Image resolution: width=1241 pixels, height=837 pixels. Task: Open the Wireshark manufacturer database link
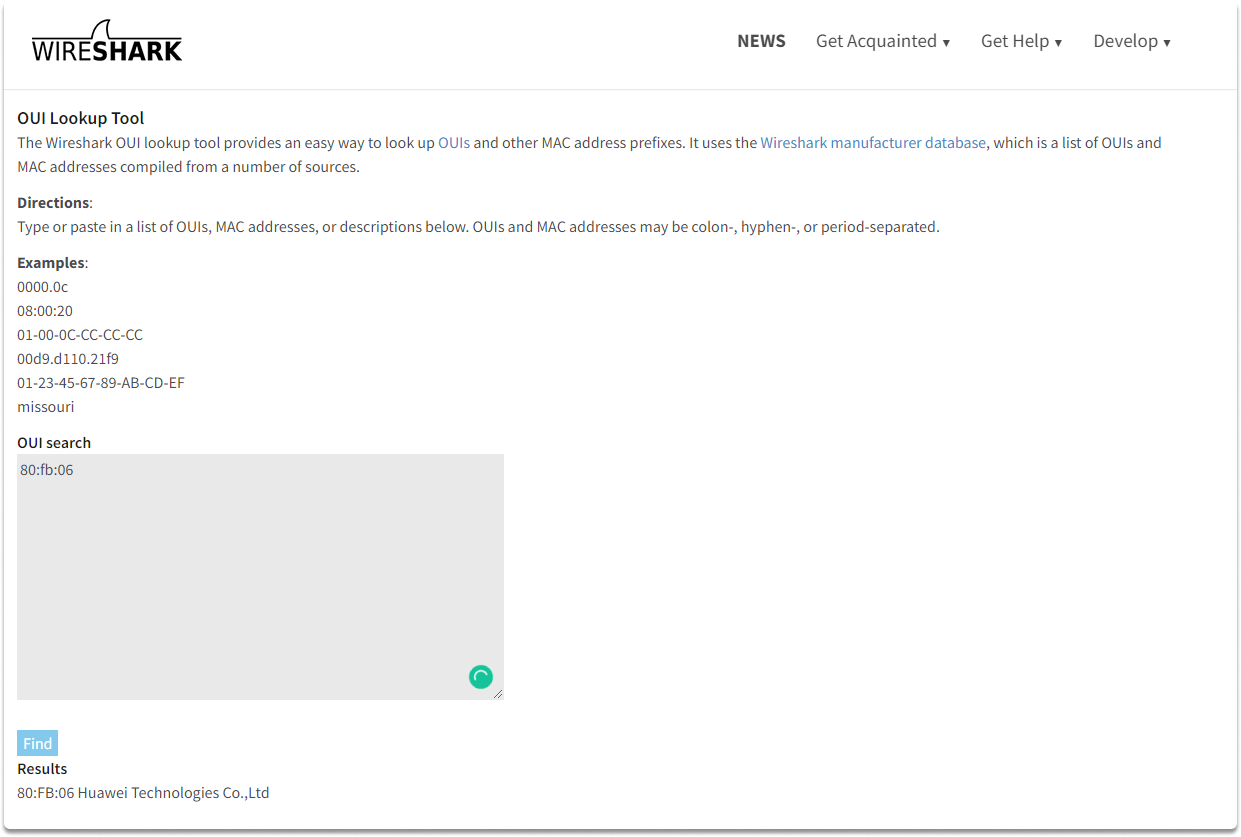(x=873, y=143)
